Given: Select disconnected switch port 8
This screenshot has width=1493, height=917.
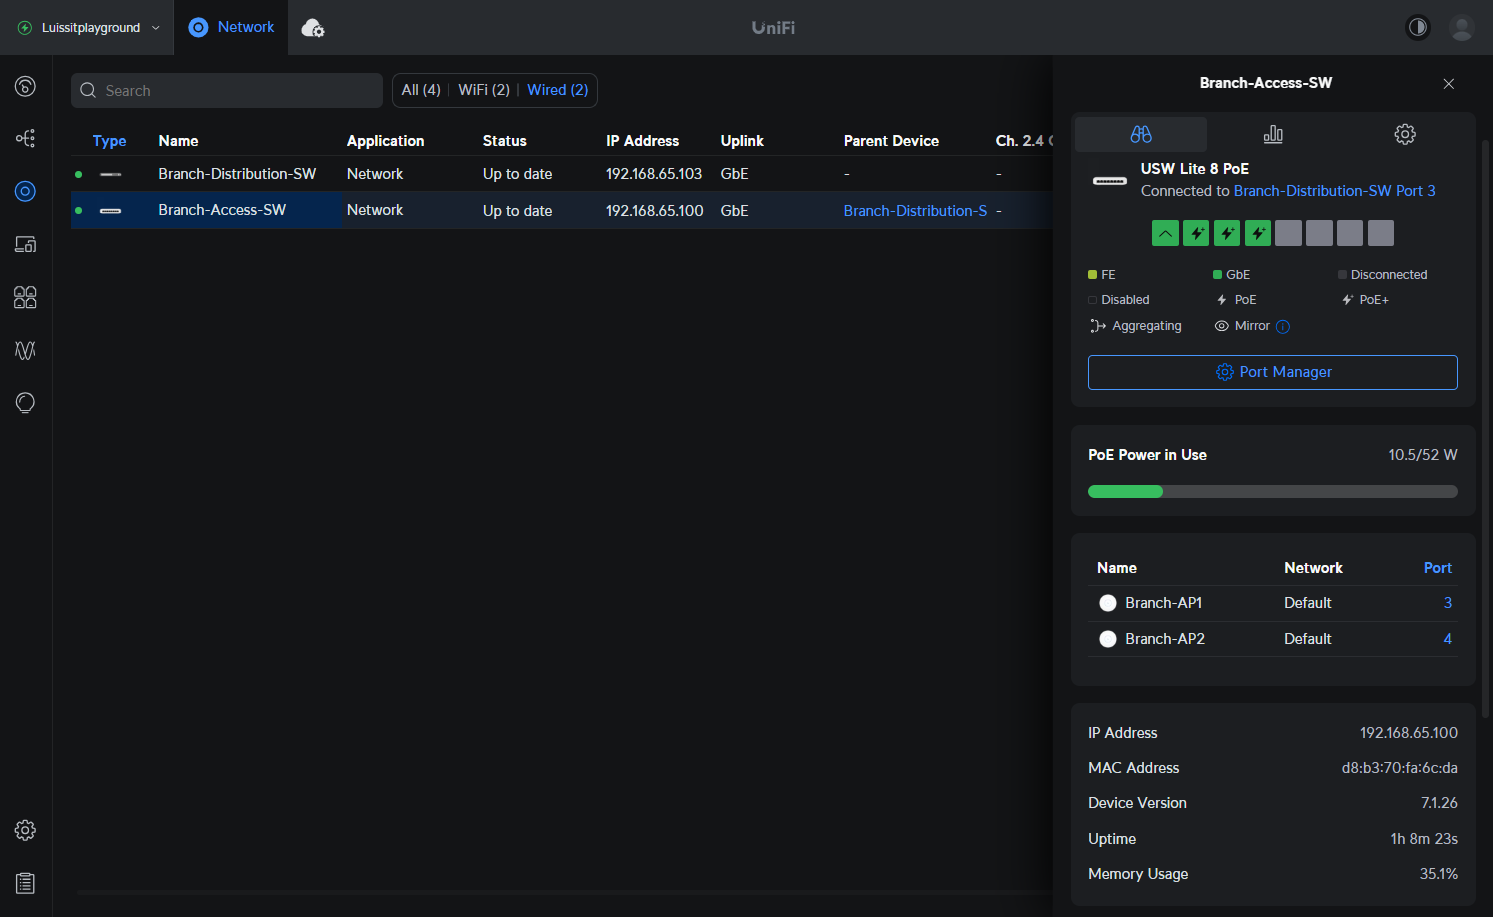Looking at the screenshot, I should pos(1381,233).
